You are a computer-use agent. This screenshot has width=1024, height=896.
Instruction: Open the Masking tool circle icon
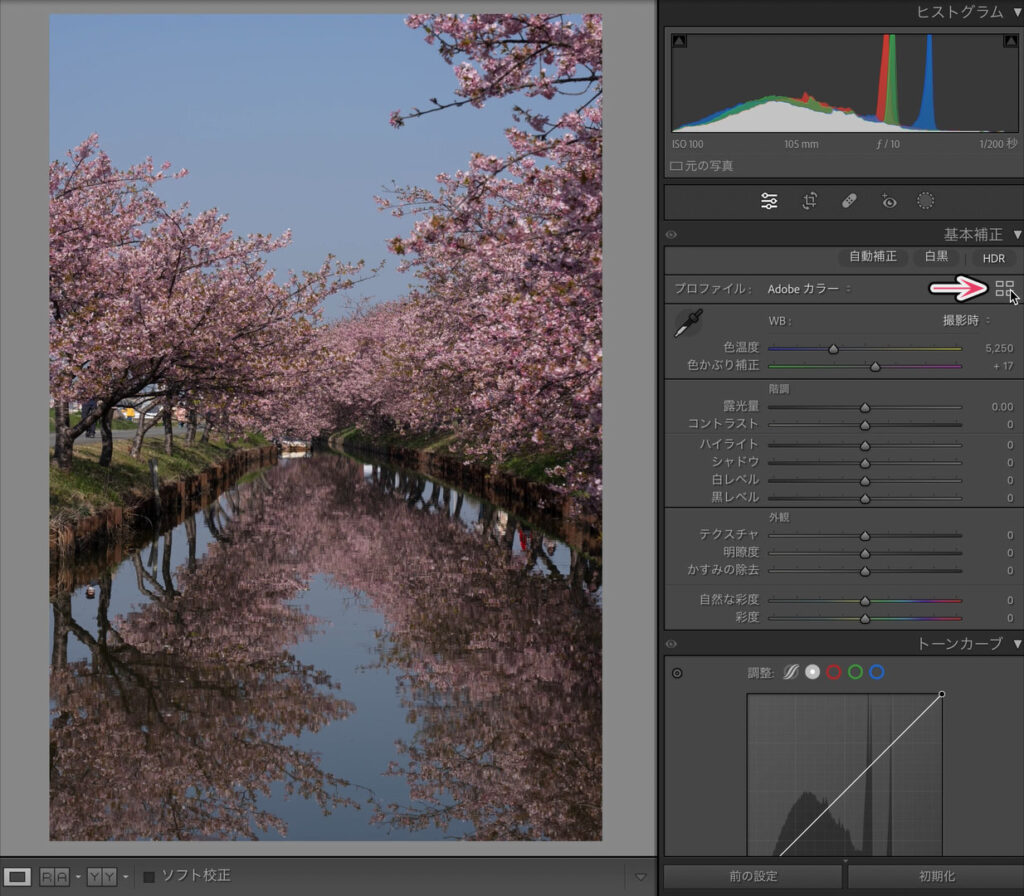pyautogui.click(x=926, y=201)
